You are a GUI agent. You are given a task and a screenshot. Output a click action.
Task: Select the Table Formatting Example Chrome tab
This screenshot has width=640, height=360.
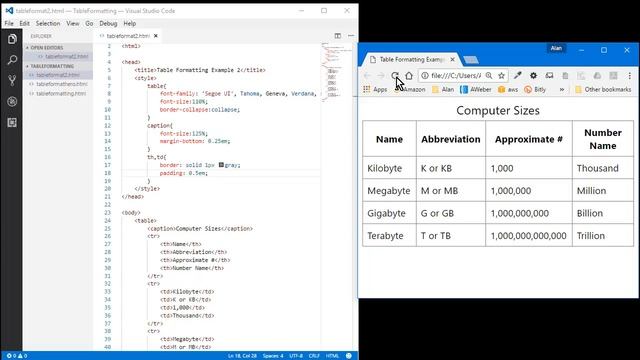[410, 60]
